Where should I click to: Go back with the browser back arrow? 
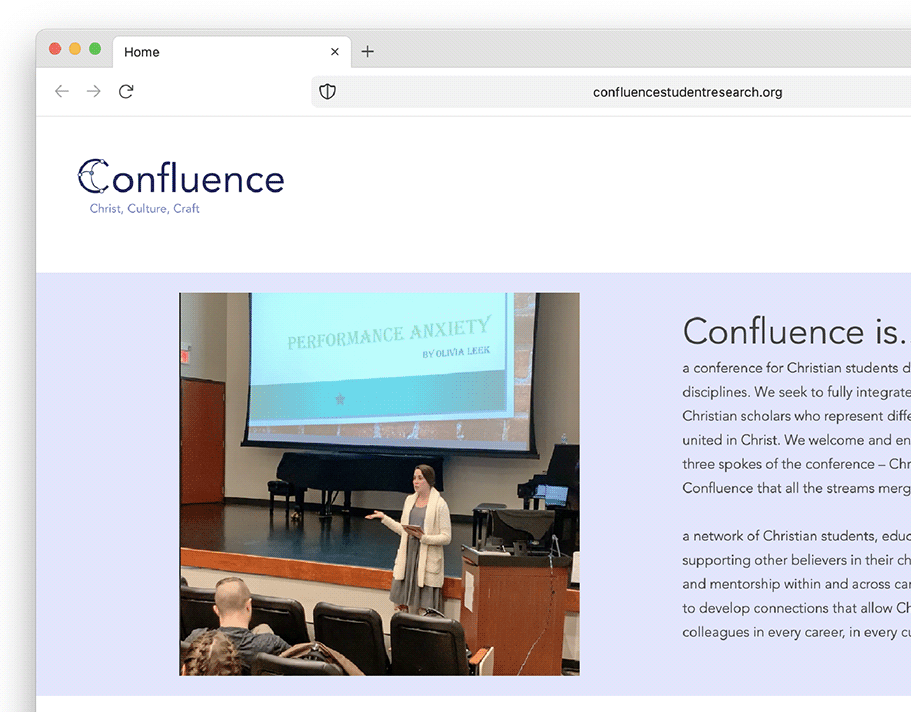[62, 91]
